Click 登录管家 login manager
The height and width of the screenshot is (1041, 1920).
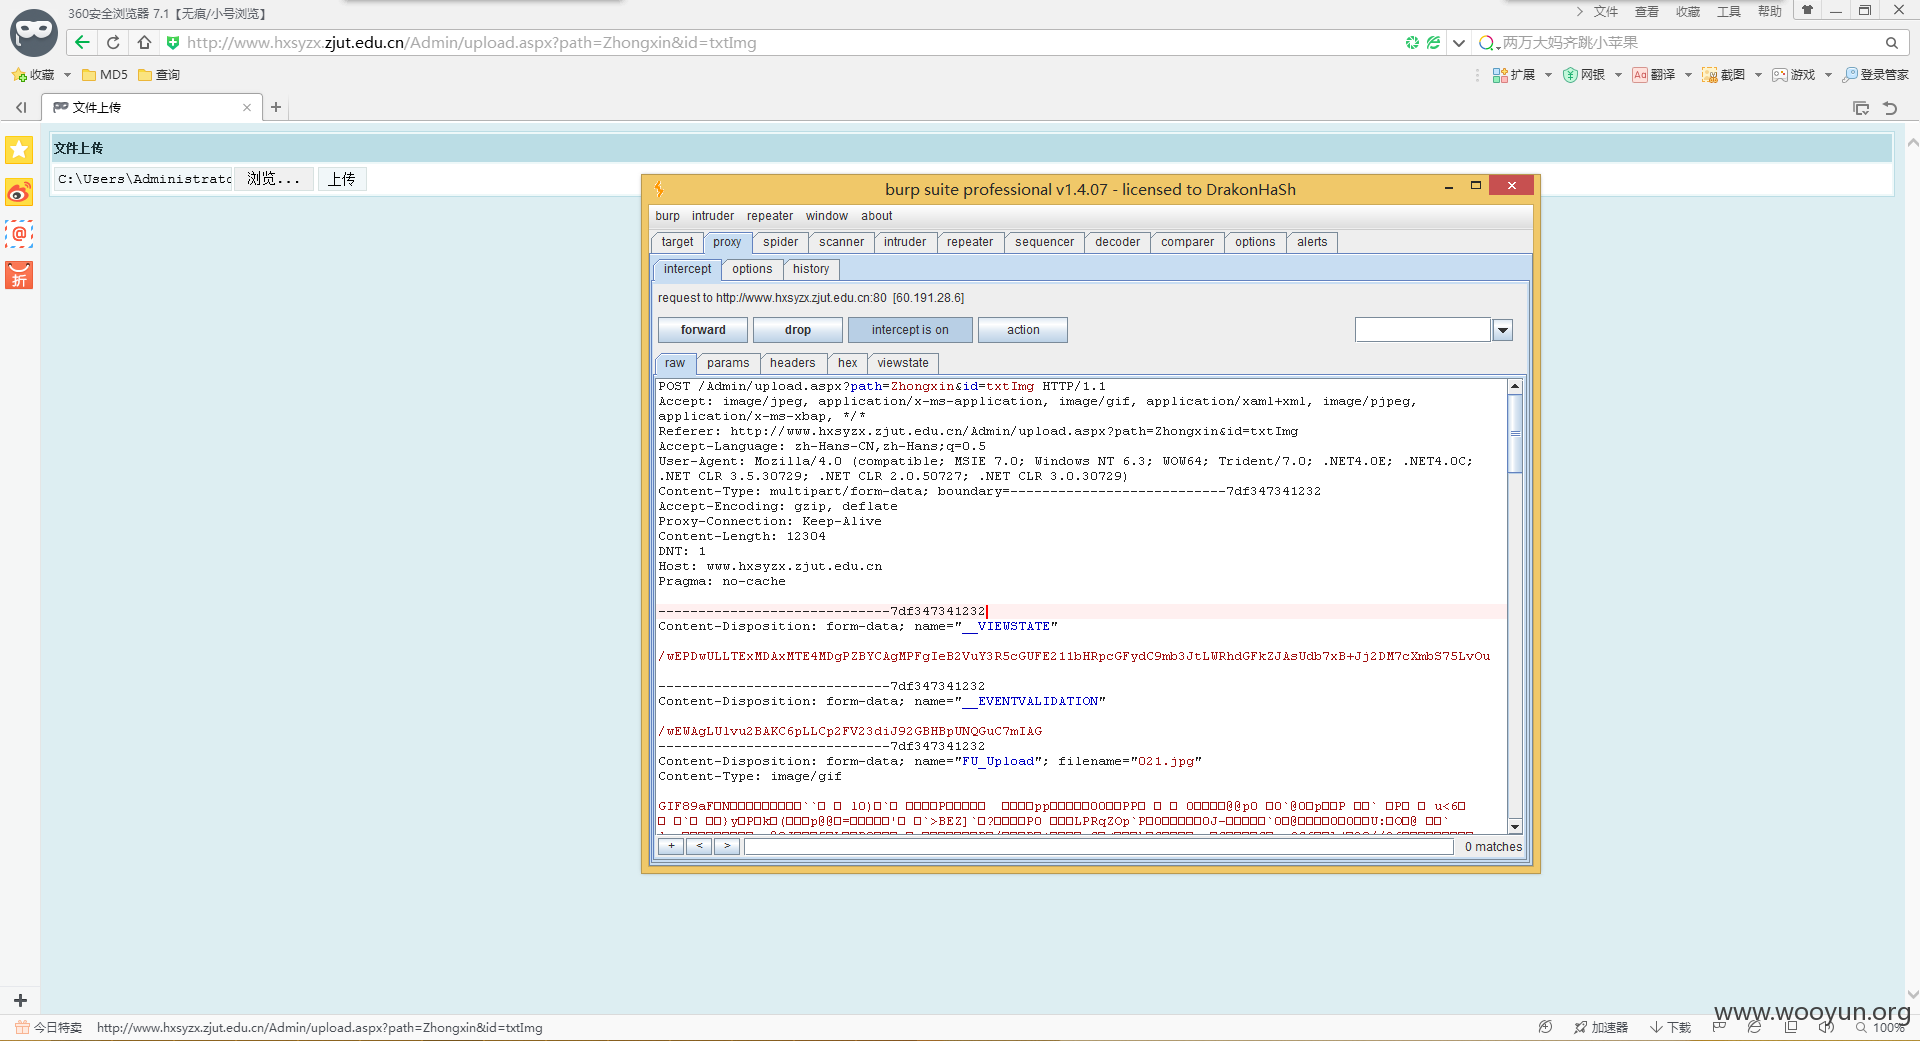[x=1876, y=75]
